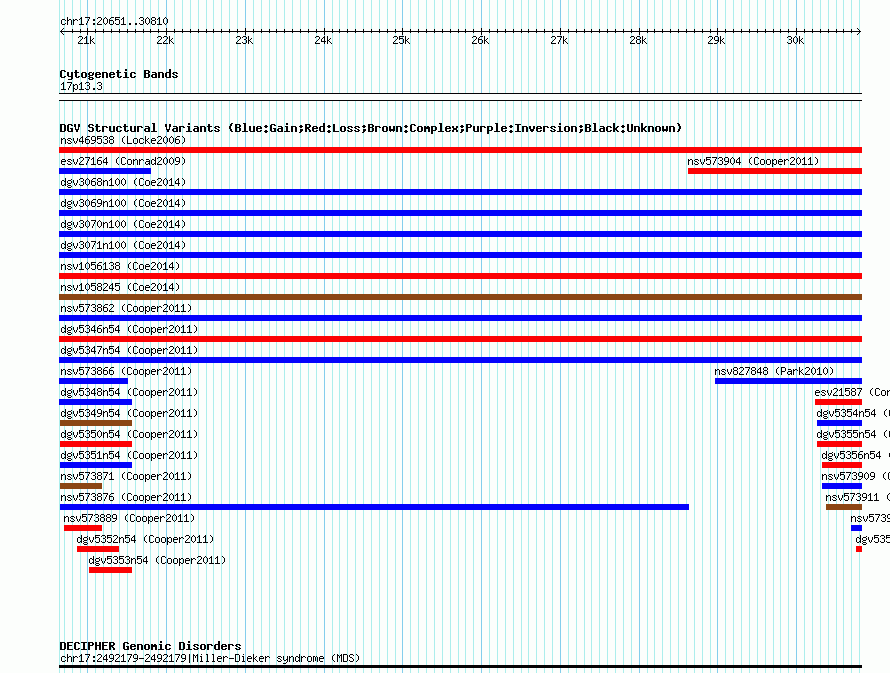Image resolution: width=890 pixels, height=673 pixels.
Task: Click the 17p13.3 cytogenetic band label
Action: [x=81, y=86]
